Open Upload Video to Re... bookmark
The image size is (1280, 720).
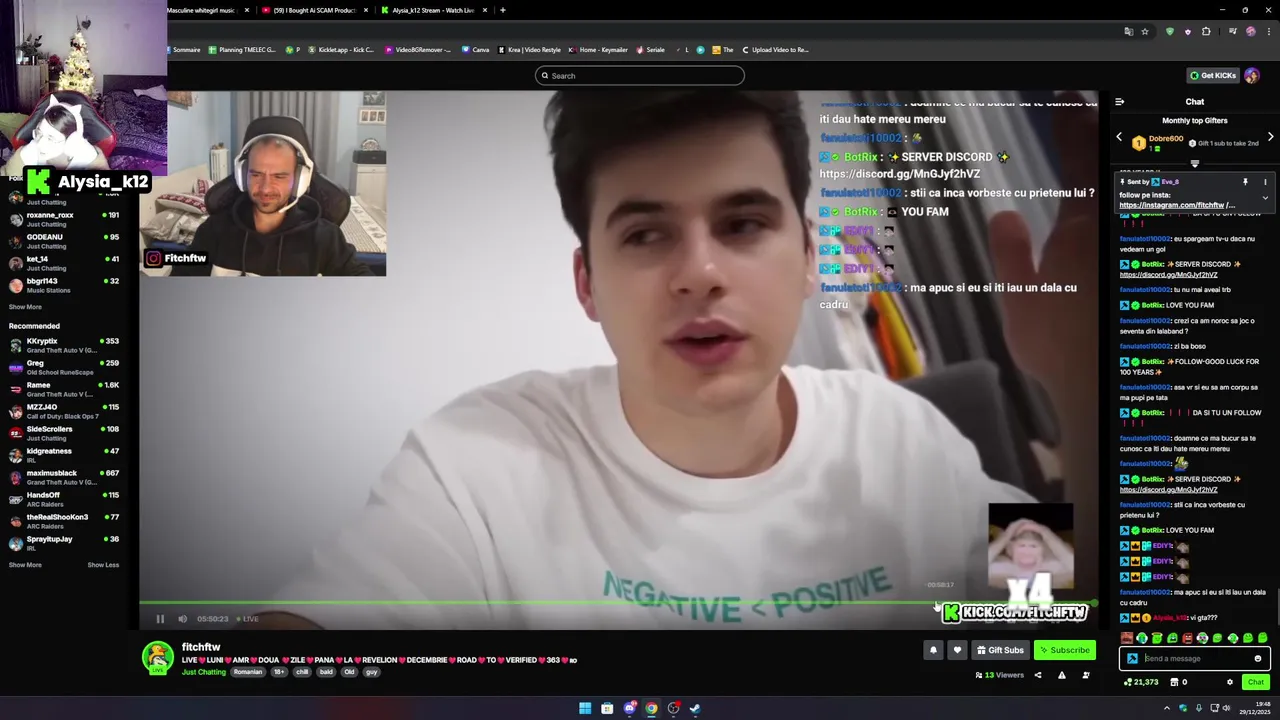pyautogui.click(x=775, y=49)
